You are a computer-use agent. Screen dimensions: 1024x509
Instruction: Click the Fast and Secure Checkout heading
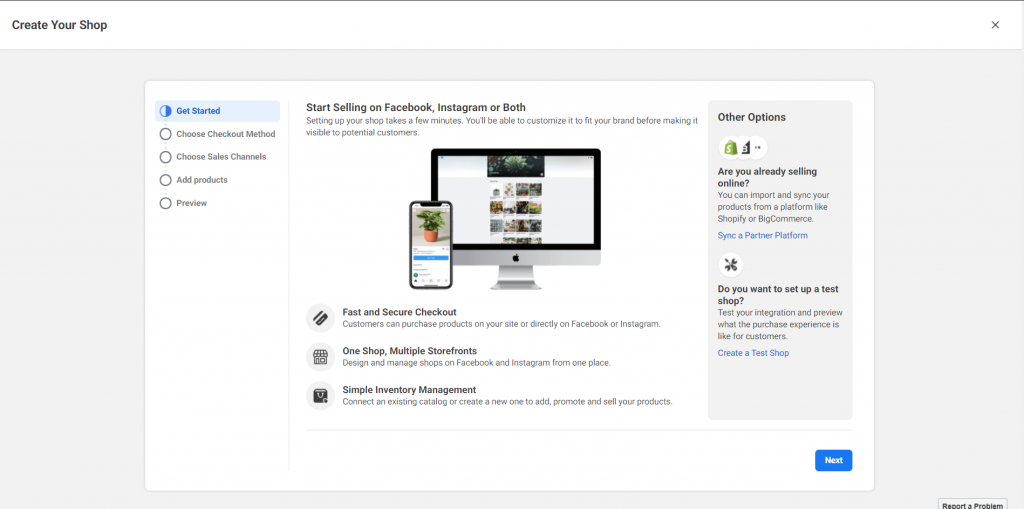click(400, 312)
